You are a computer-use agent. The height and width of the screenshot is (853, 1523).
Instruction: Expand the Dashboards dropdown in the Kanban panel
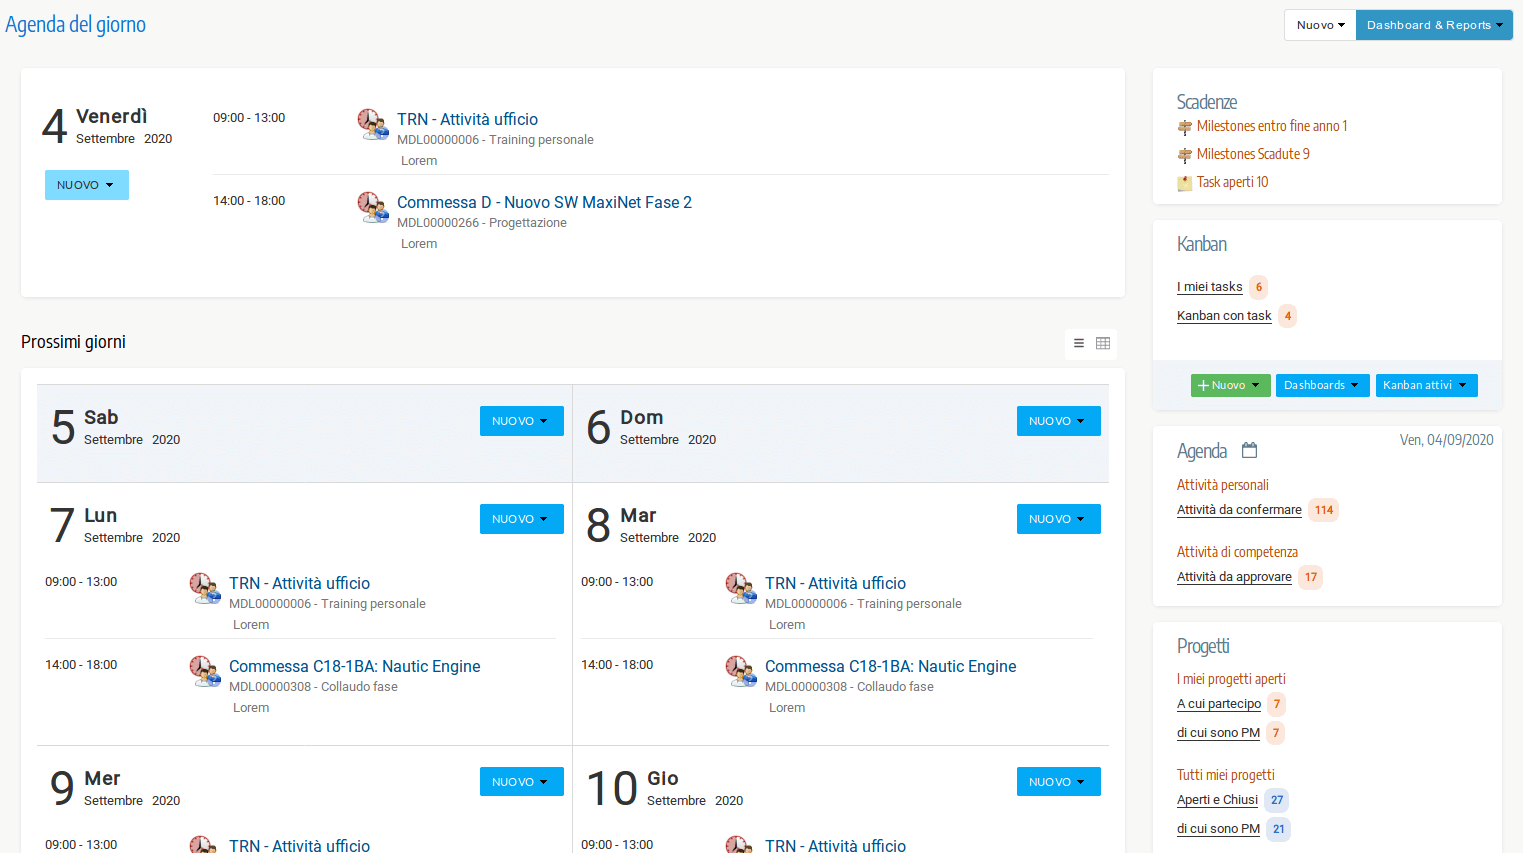click(x=1322, y=385)
